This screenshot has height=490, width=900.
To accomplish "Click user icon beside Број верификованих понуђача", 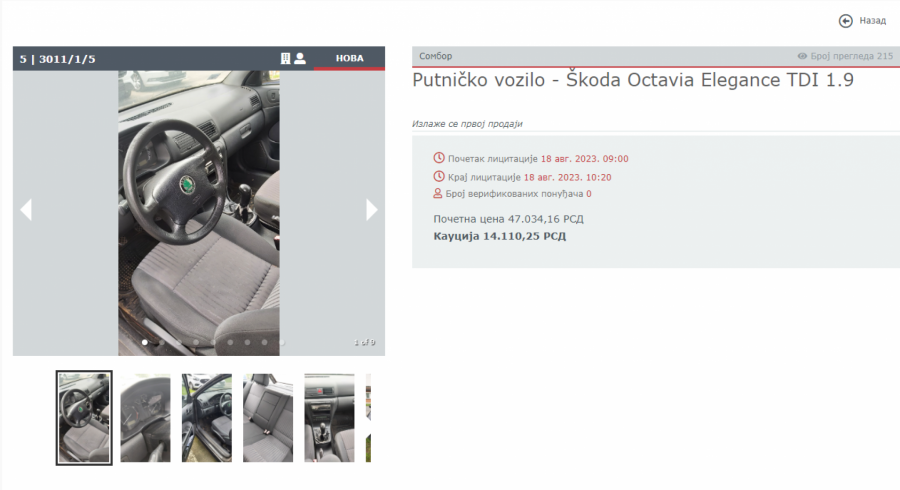I will [x=438, y=193].
